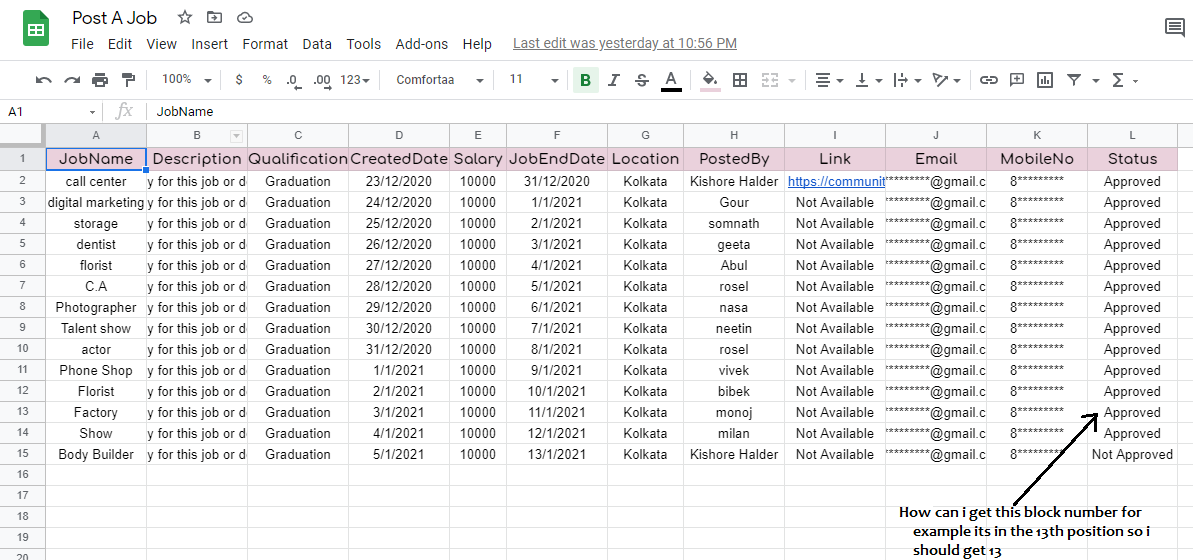Open comment history speech bubble
The height and width of the screenshot is (560, 1193).
pos(1174,28)
